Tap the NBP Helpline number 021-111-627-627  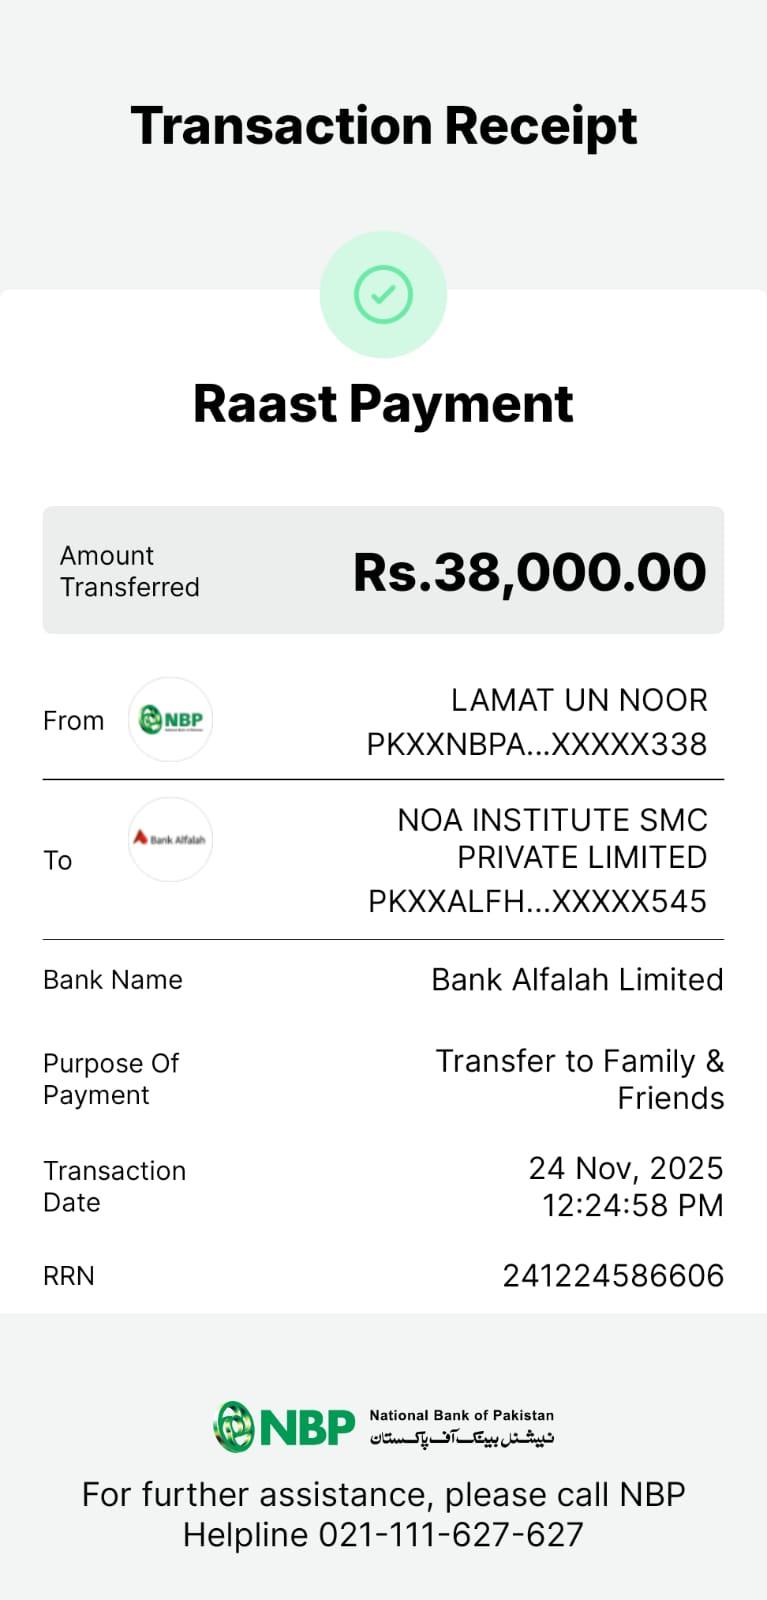coord(450,1534)
